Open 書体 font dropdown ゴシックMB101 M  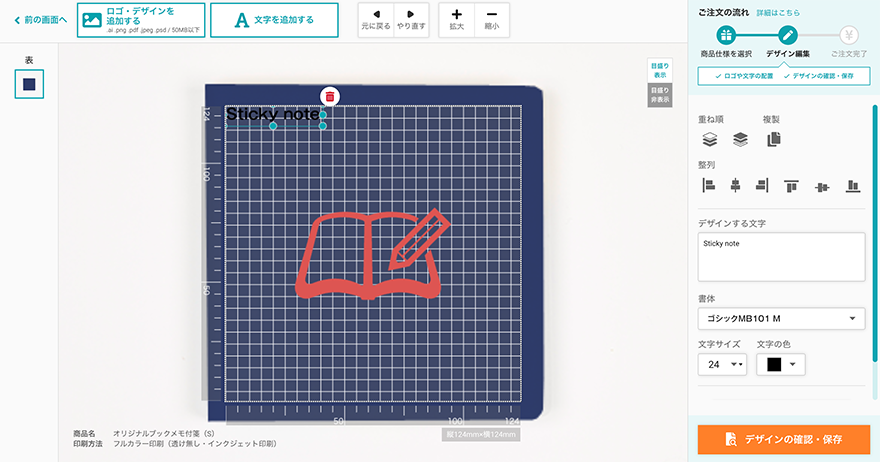(781, 318)
